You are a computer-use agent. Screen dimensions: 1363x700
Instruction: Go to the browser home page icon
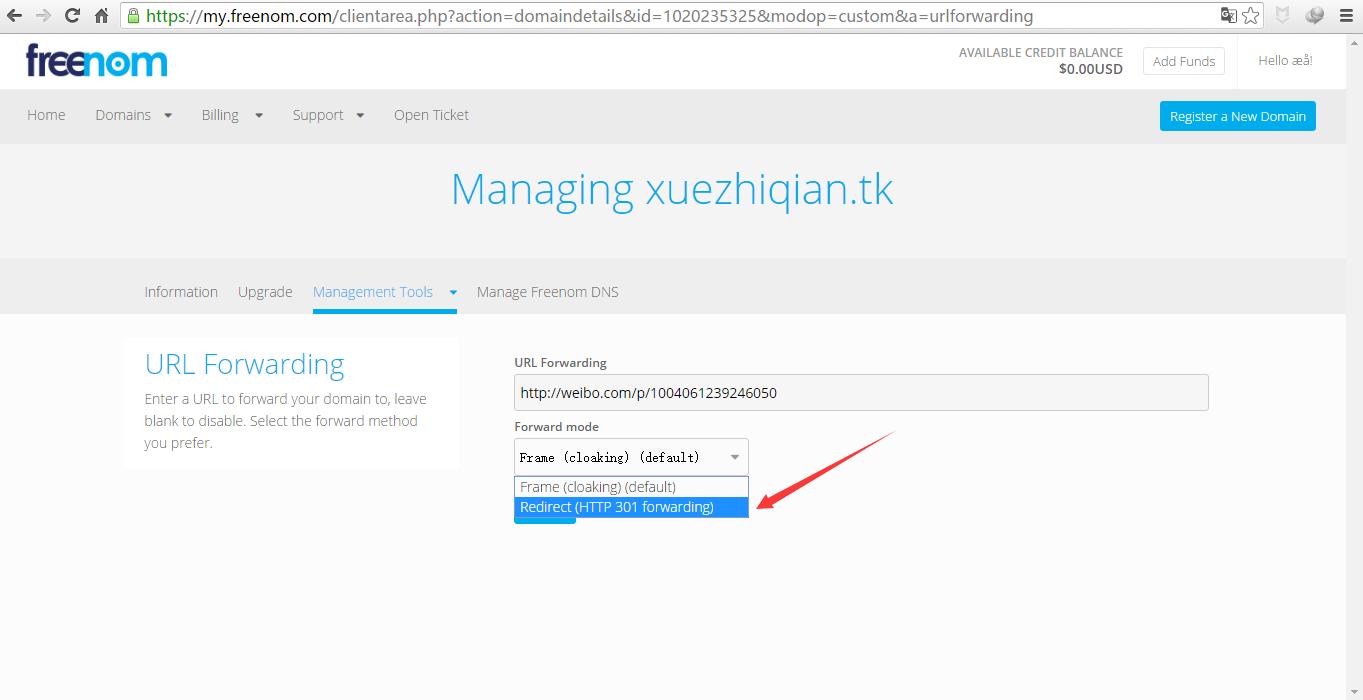(x=101, y=16)
